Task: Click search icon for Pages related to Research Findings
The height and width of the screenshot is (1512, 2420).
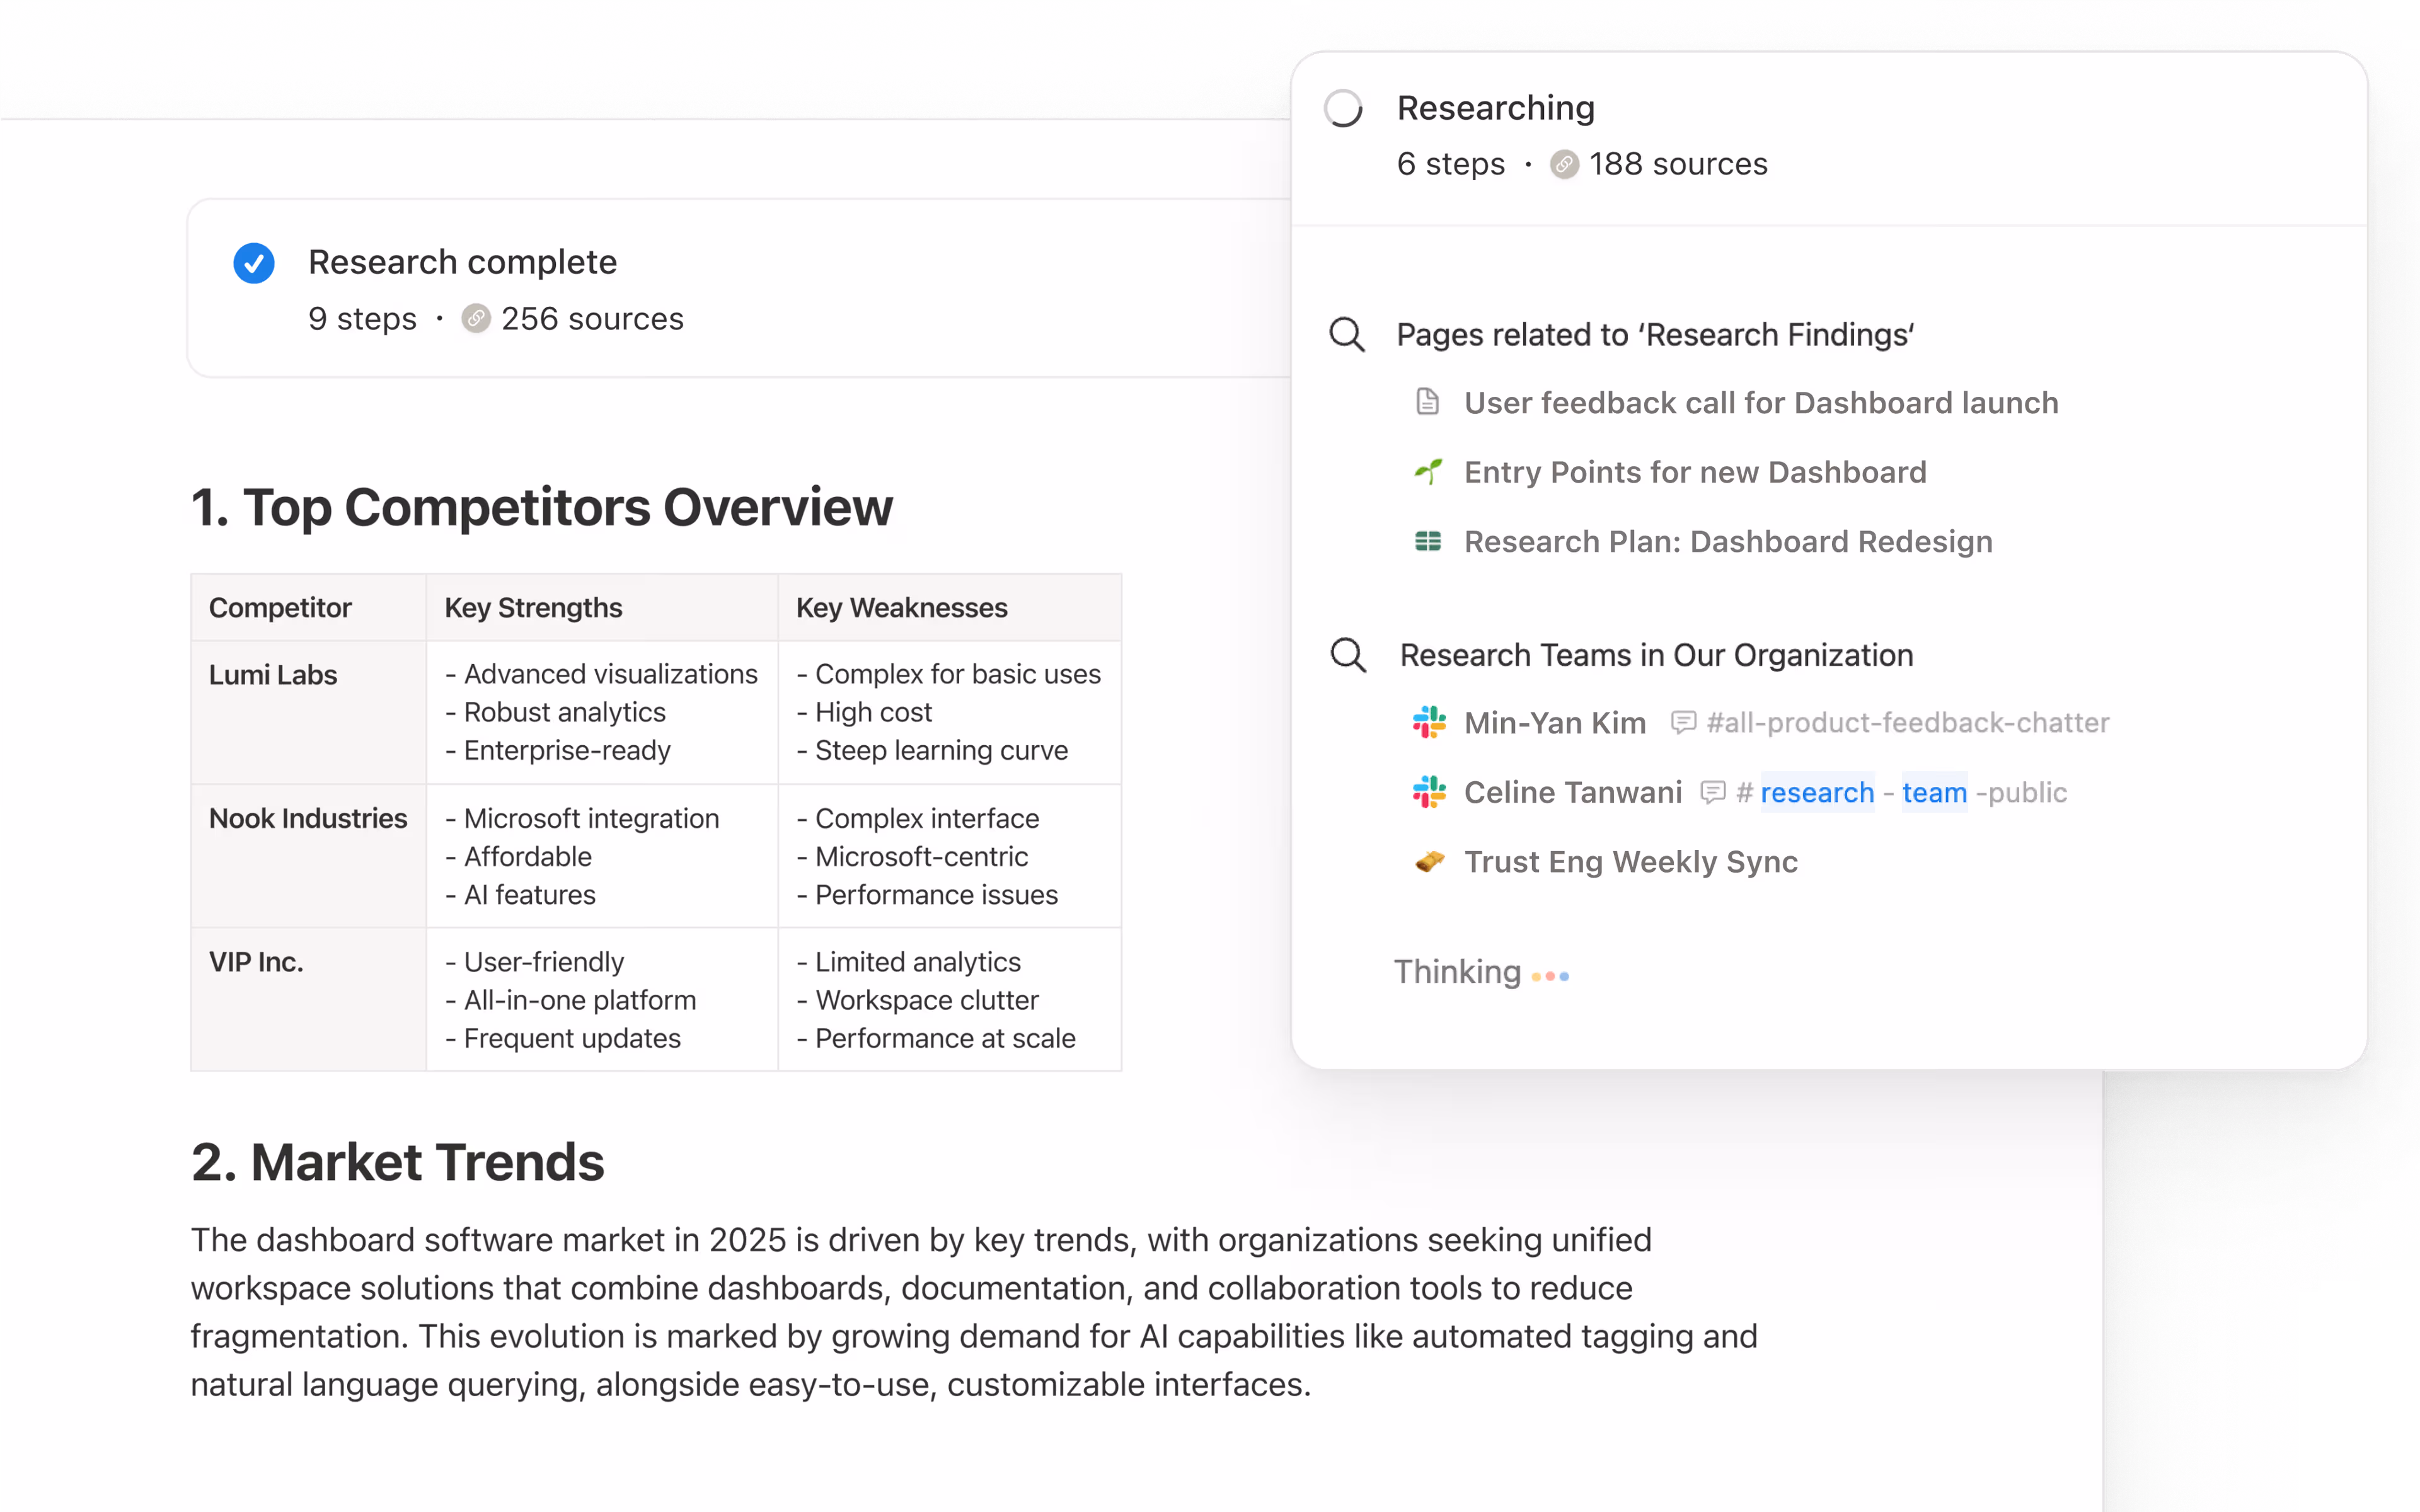Action: [1348, 335]
